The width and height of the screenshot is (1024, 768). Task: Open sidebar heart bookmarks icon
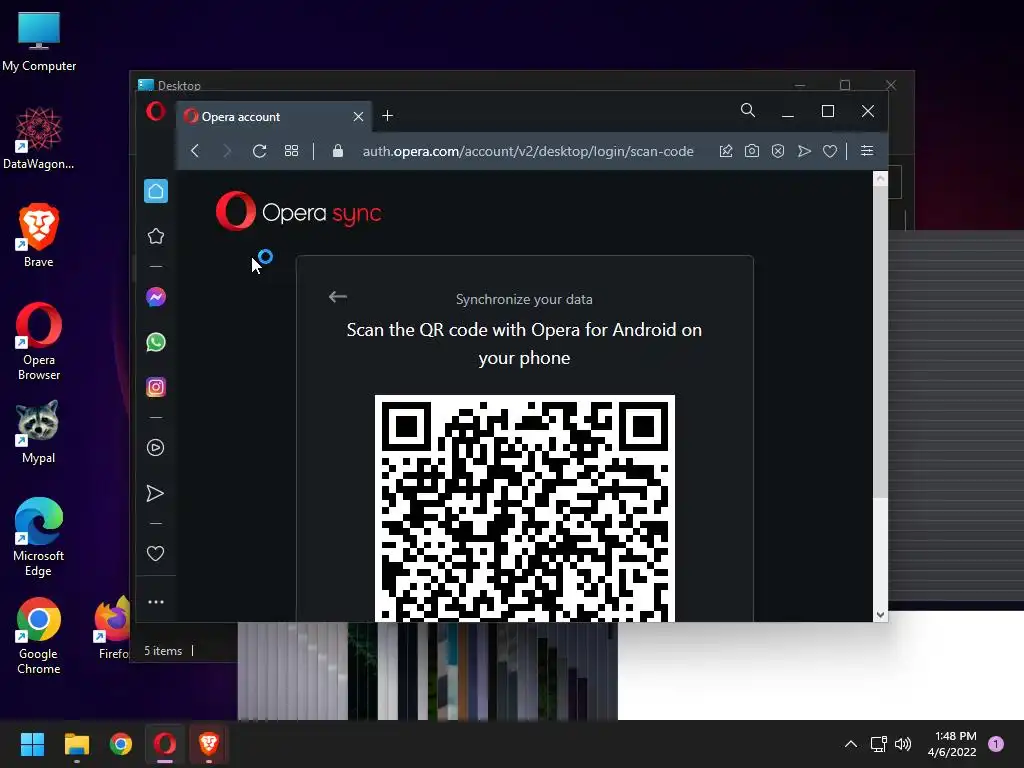pos(155,554)
